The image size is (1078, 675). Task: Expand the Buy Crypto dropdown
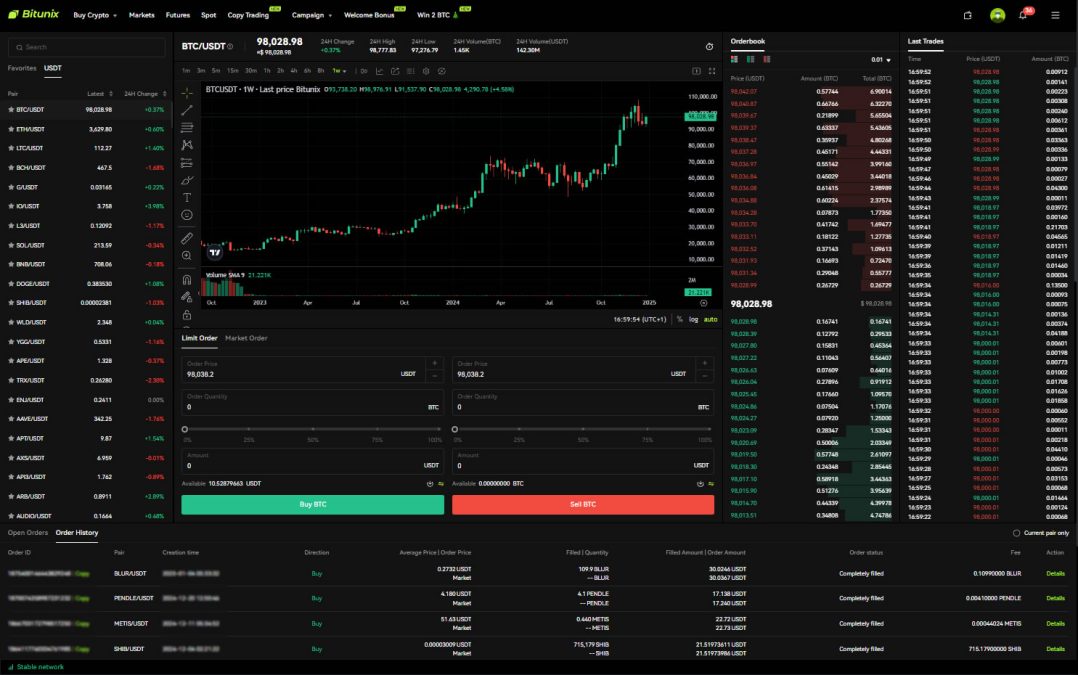(95, 15)
